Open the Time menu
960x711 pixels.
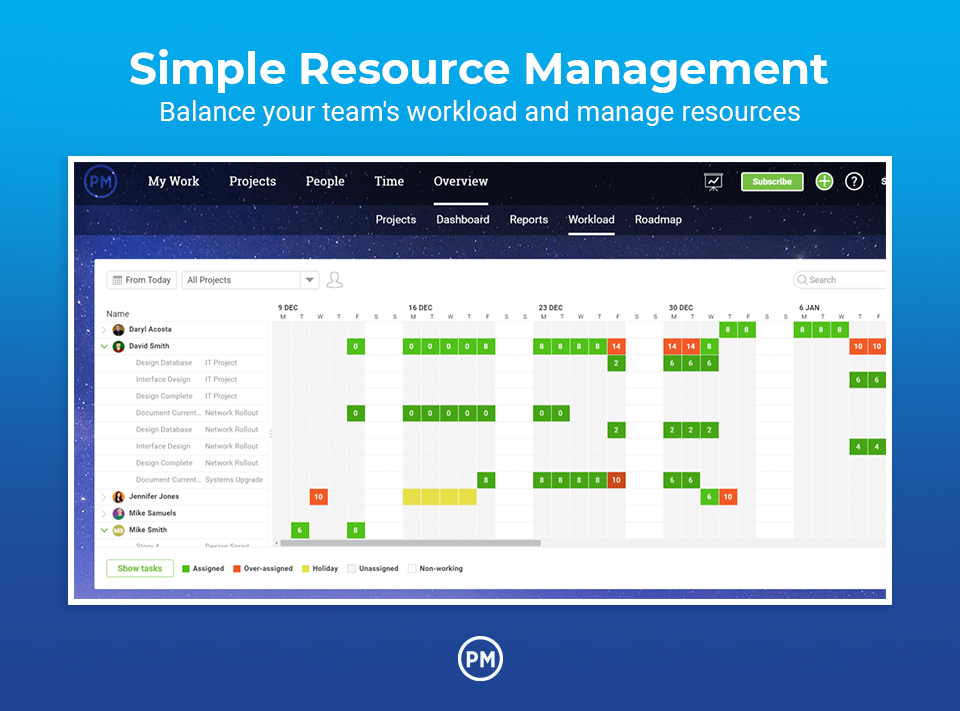(x=388, y=181)
